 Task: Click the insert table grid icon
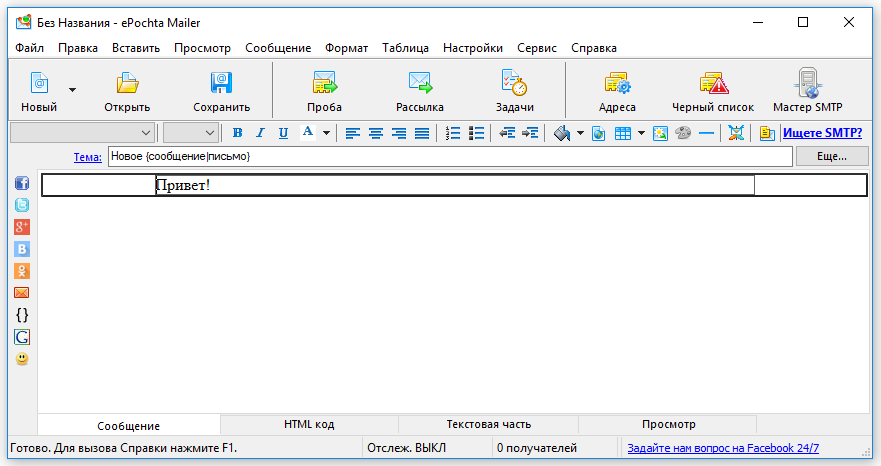click(x=623, y=133)
